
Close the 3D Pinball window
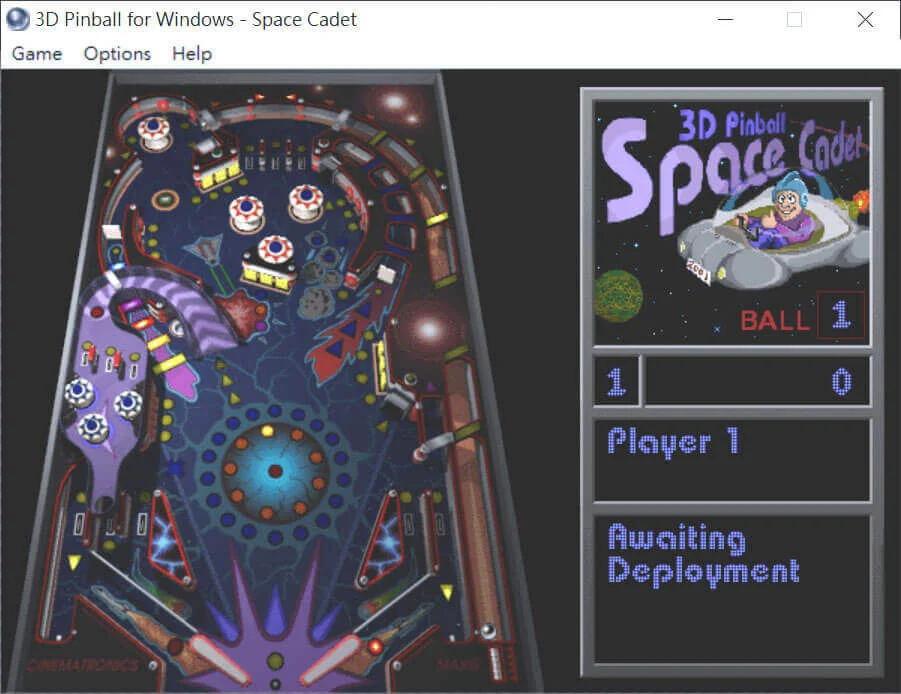[865, 19]
